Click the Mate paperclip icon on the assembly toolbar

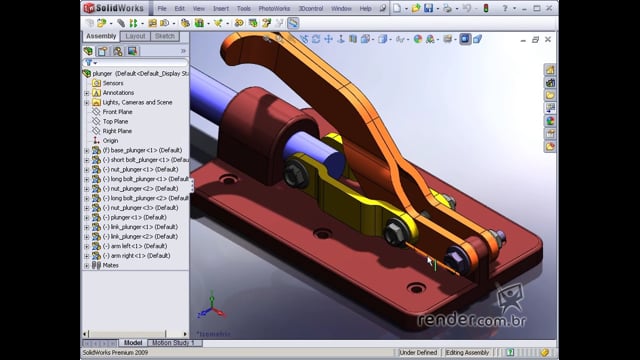point(121,23)
